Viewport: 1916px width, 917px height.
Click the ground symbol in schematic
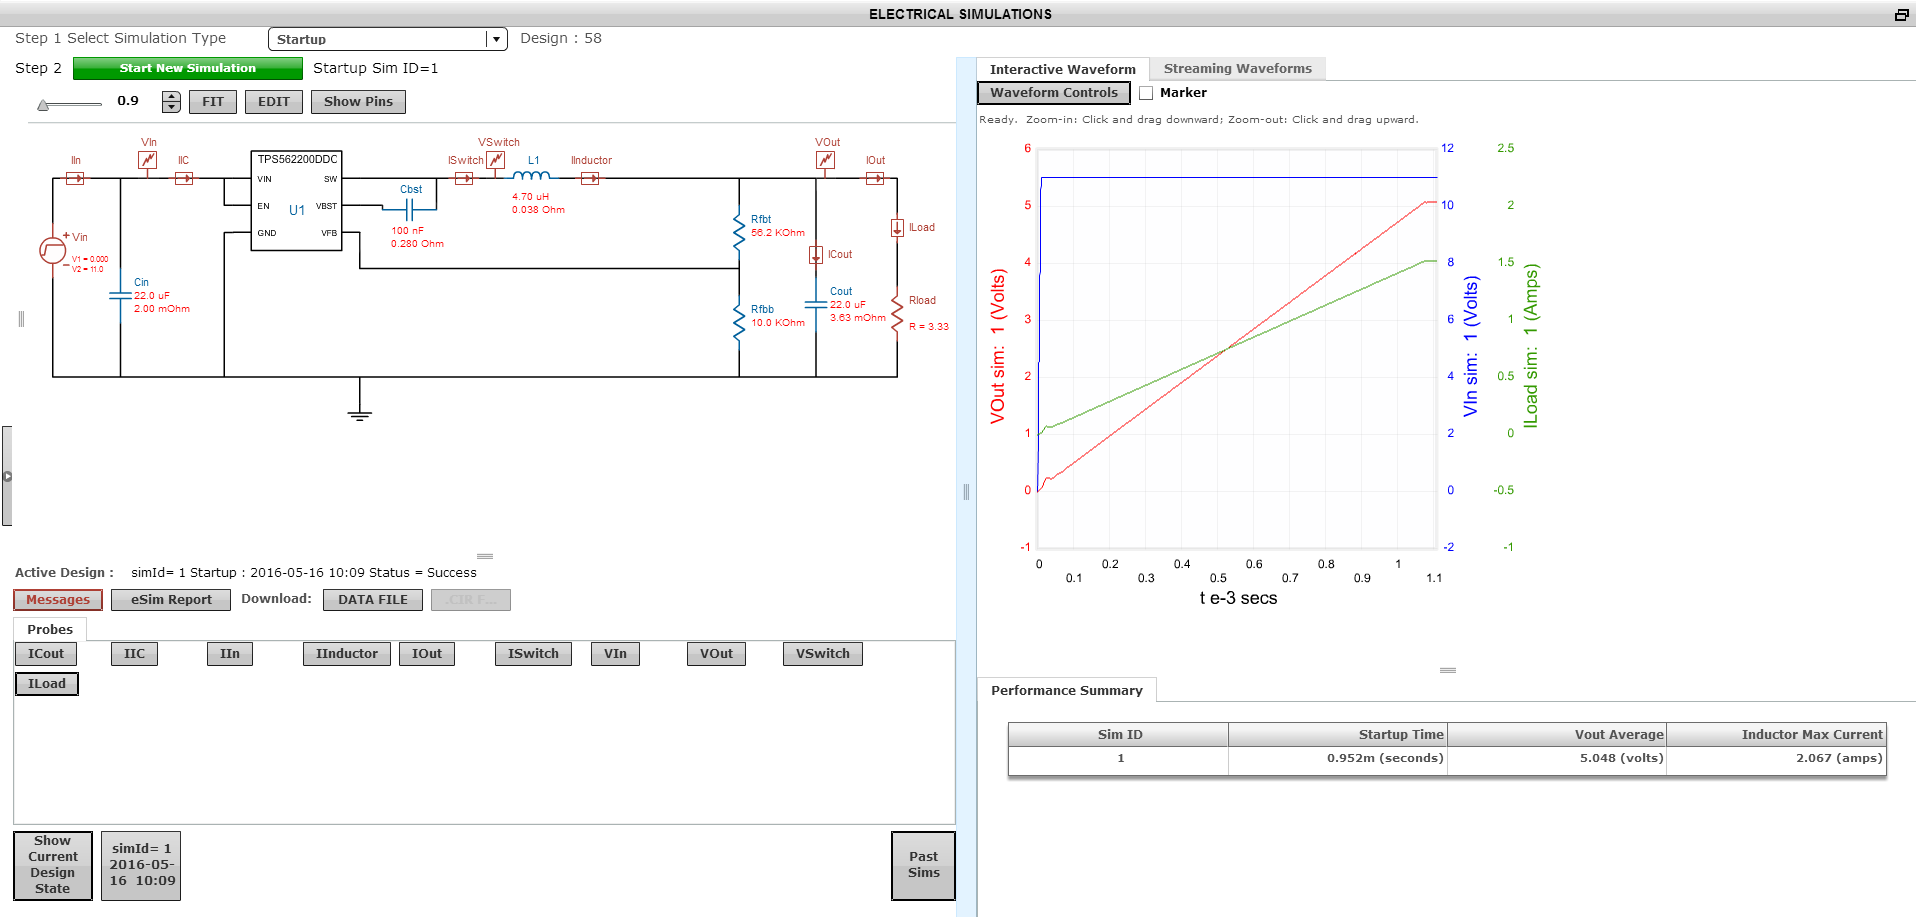[x=360, y=414]
